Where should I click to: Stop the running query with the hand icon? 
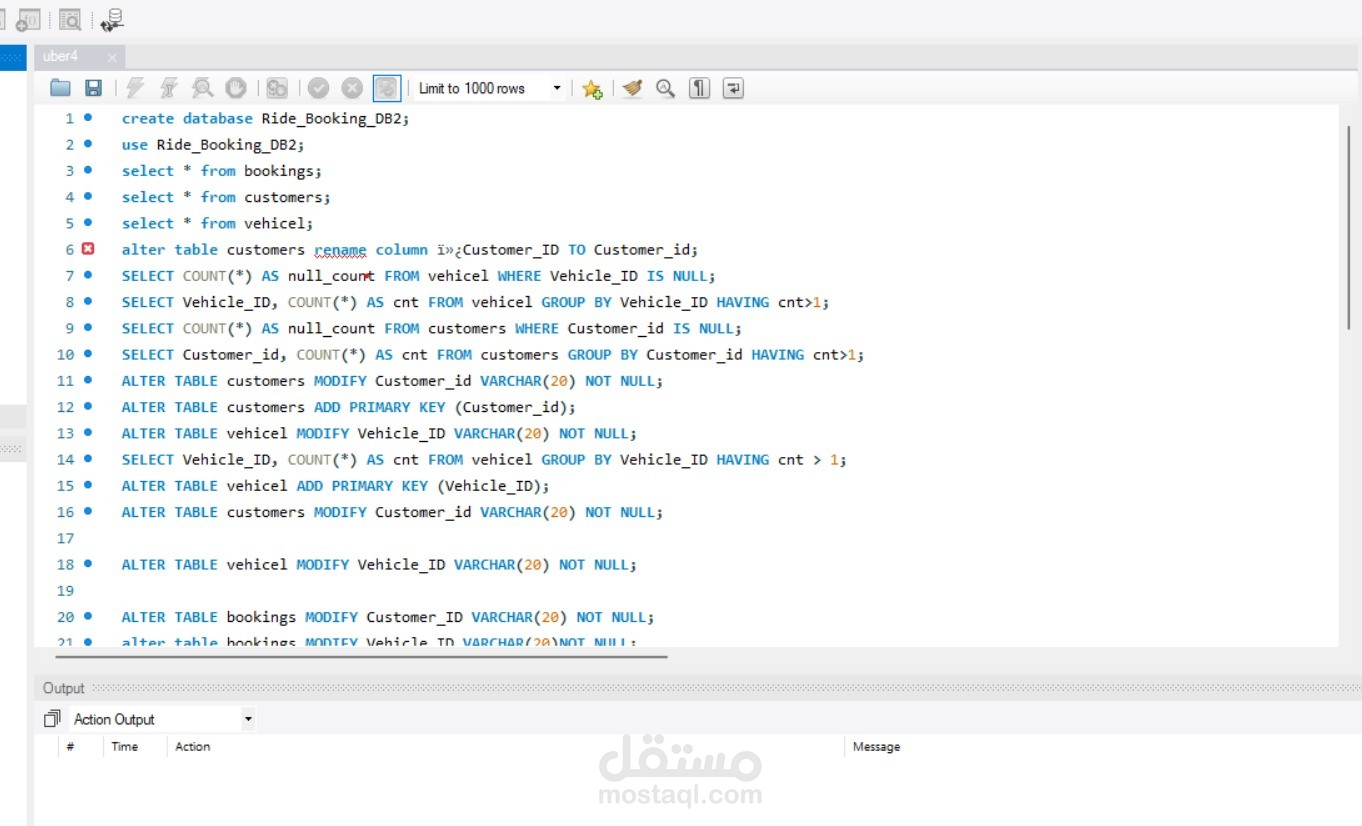(x=235, y=88)
